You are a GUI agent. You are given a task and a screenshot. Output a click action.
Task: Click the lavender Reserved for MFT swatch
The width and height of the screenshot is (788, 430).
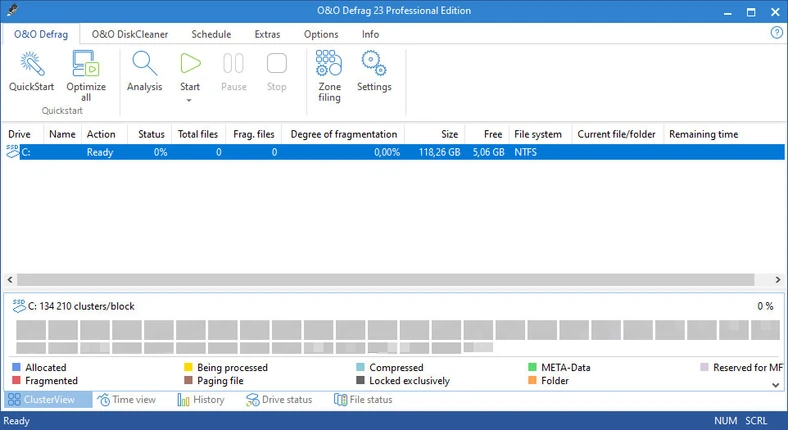tap(705, 367)
